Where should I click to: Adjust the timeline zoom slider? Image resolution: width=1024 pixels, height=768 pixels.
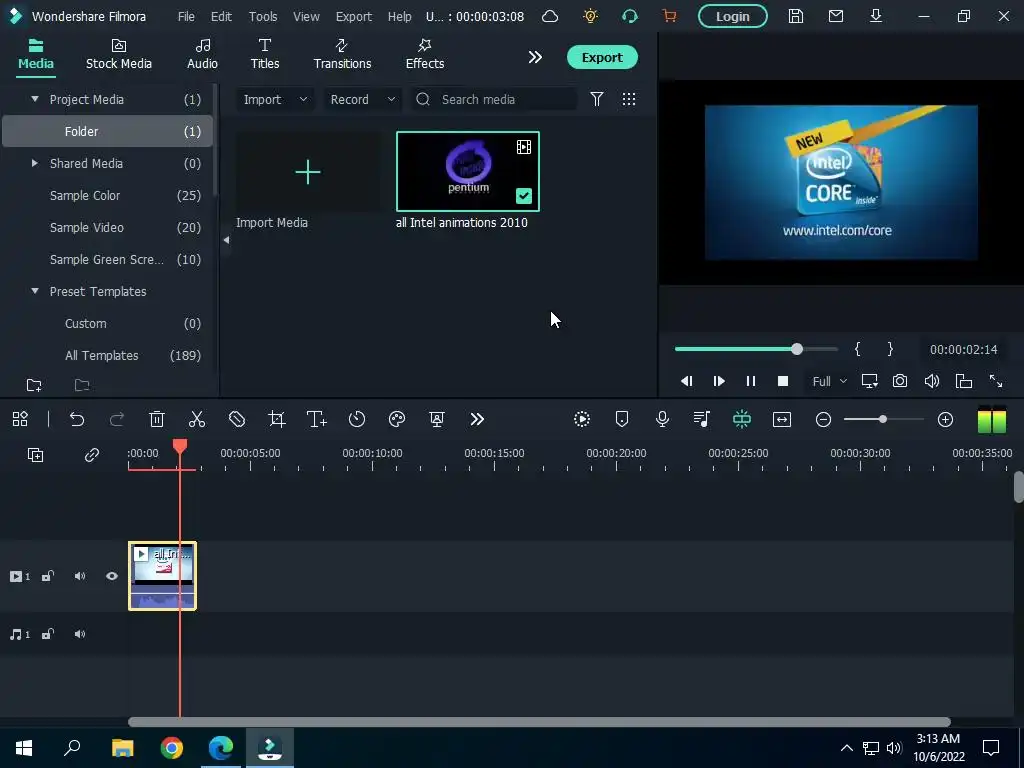pyautogui.click(x=884, y=419)
